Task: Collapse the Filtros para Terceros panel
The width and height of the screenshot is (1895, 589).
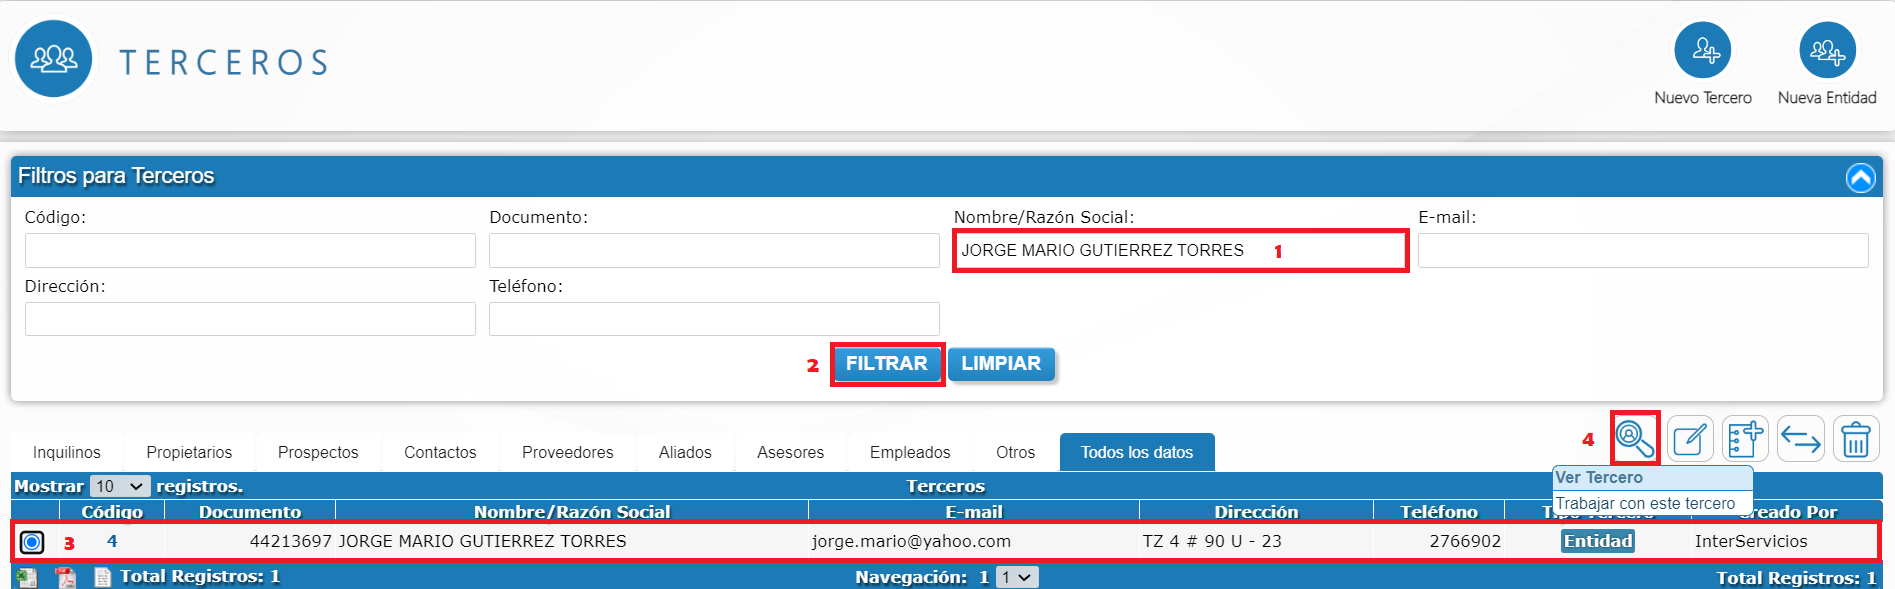Action: [1860, 178]
